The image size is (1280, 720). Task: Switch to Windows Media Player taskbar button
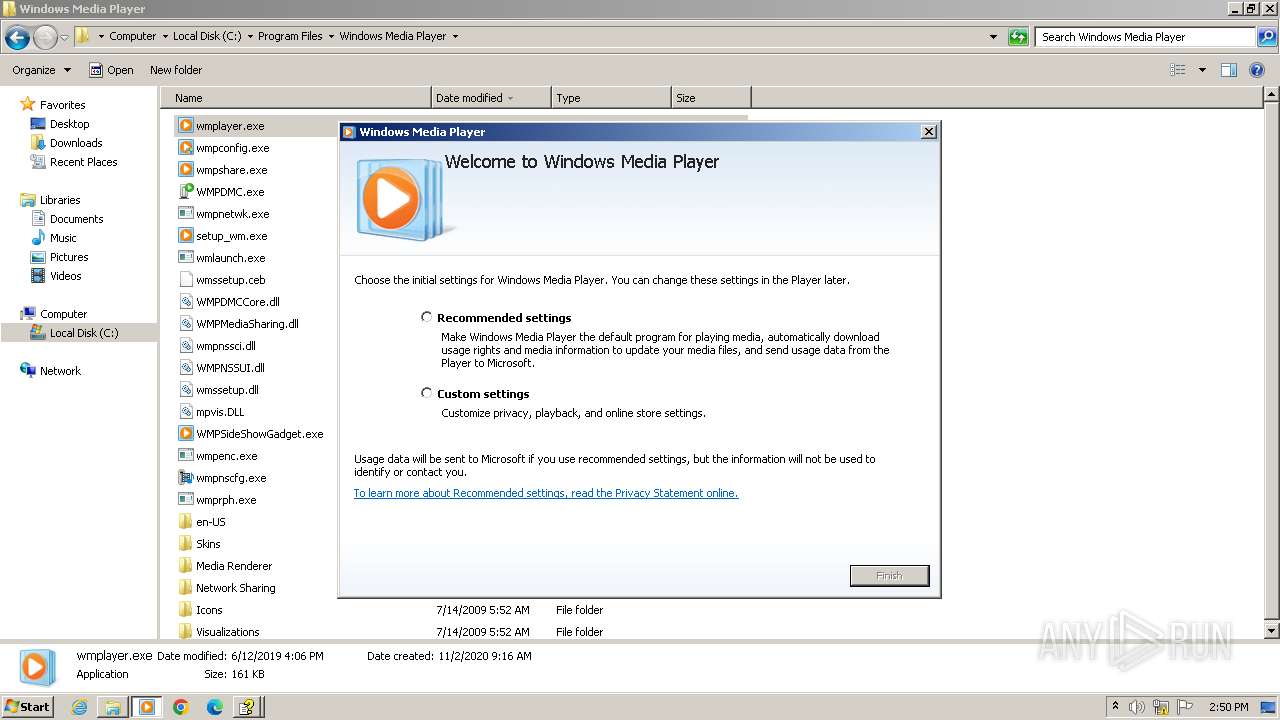(147, 707)
